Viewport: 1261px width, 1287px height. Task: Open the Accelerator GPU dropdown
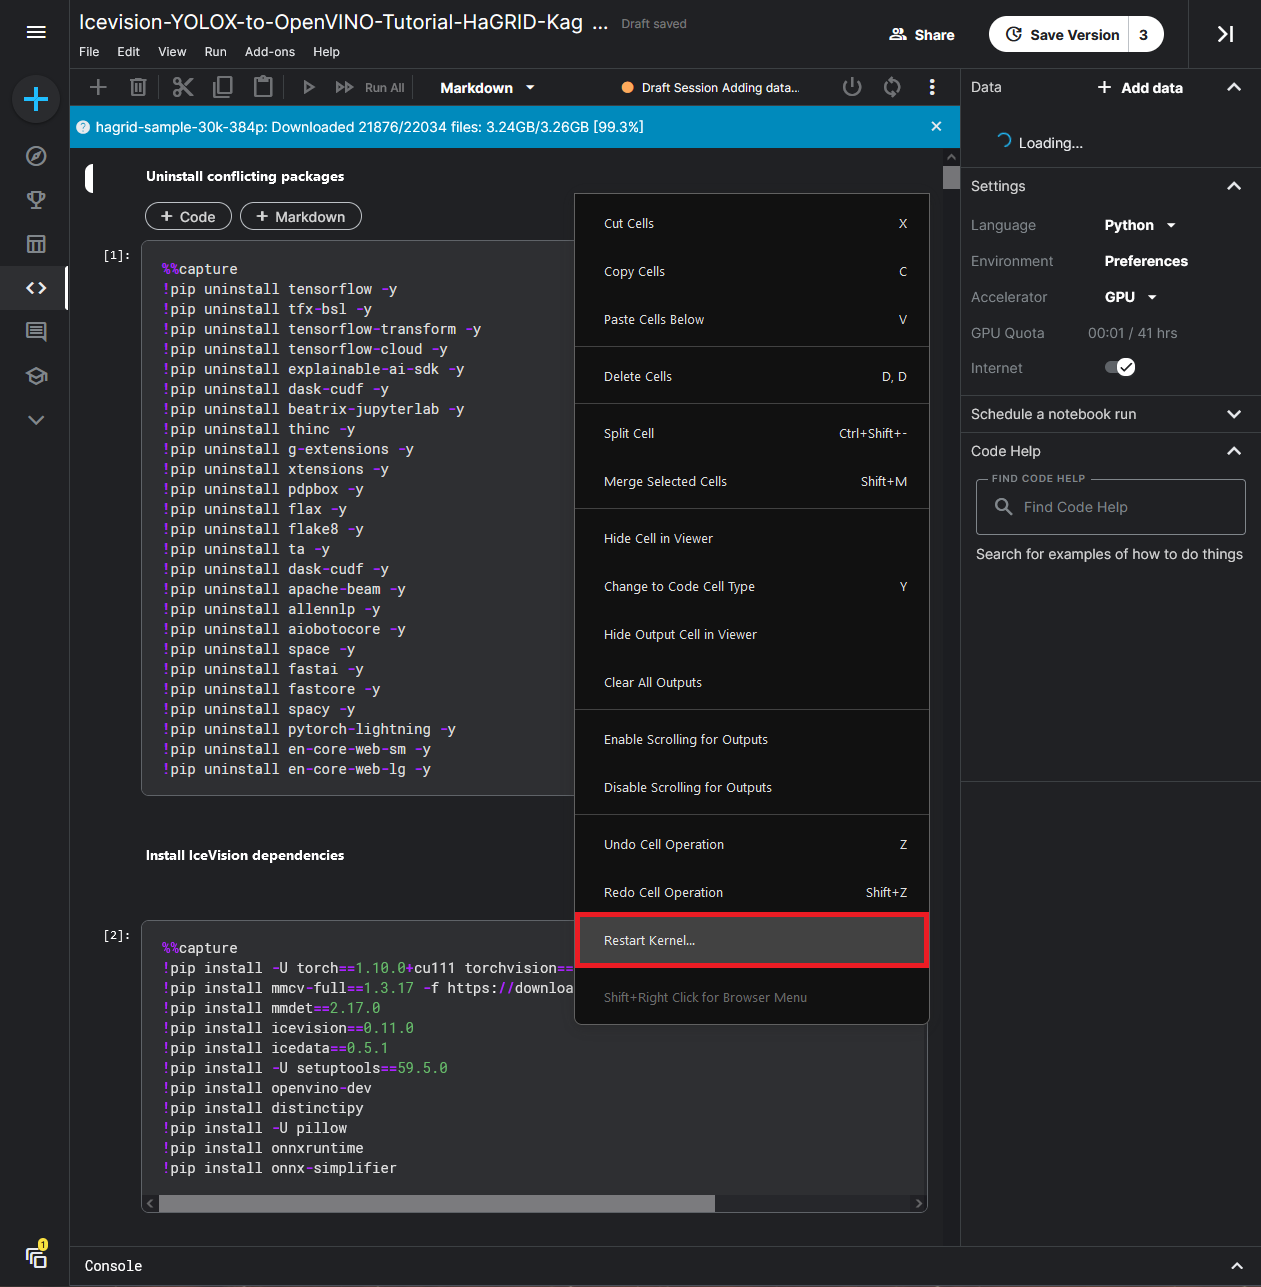[x=1130, y=297]
